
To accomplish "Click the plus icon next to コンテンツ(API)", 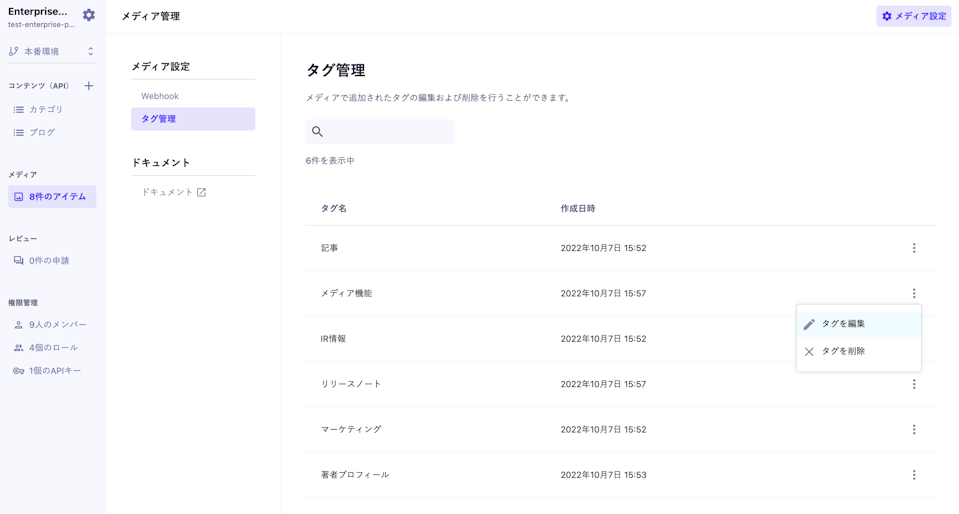I will pos(89,86).
